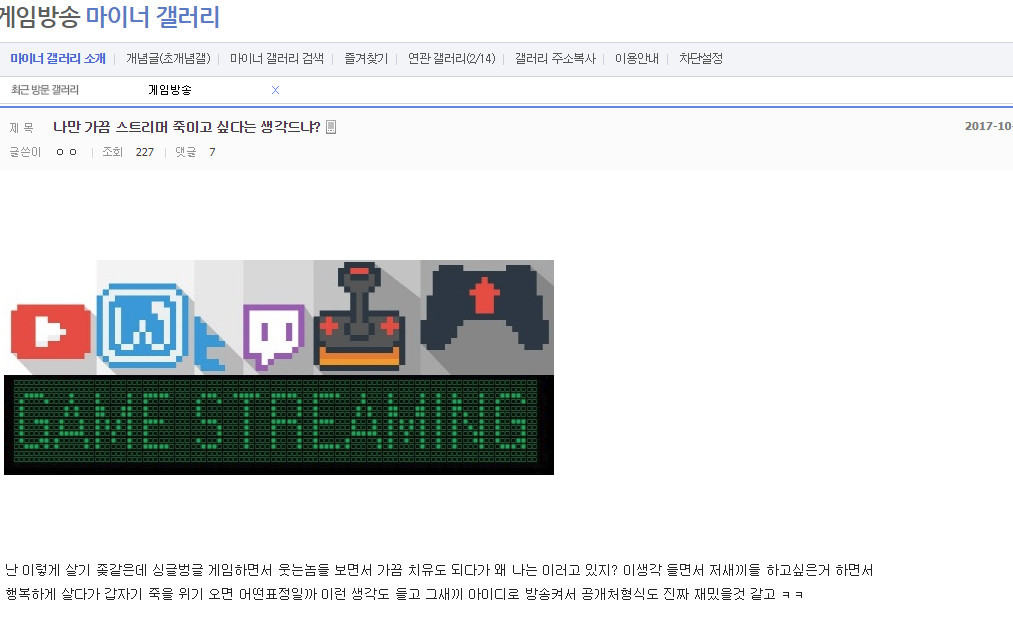
Task: Click author name ㅇㅇ
Action: [67, 152]
